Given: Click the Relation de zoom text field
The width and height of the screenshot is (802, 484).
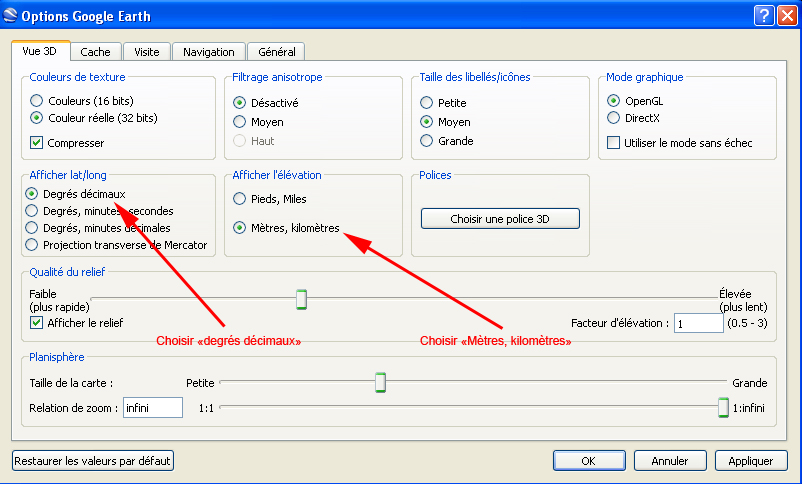Looking at the screenshot, I should [x=153, y=408].
